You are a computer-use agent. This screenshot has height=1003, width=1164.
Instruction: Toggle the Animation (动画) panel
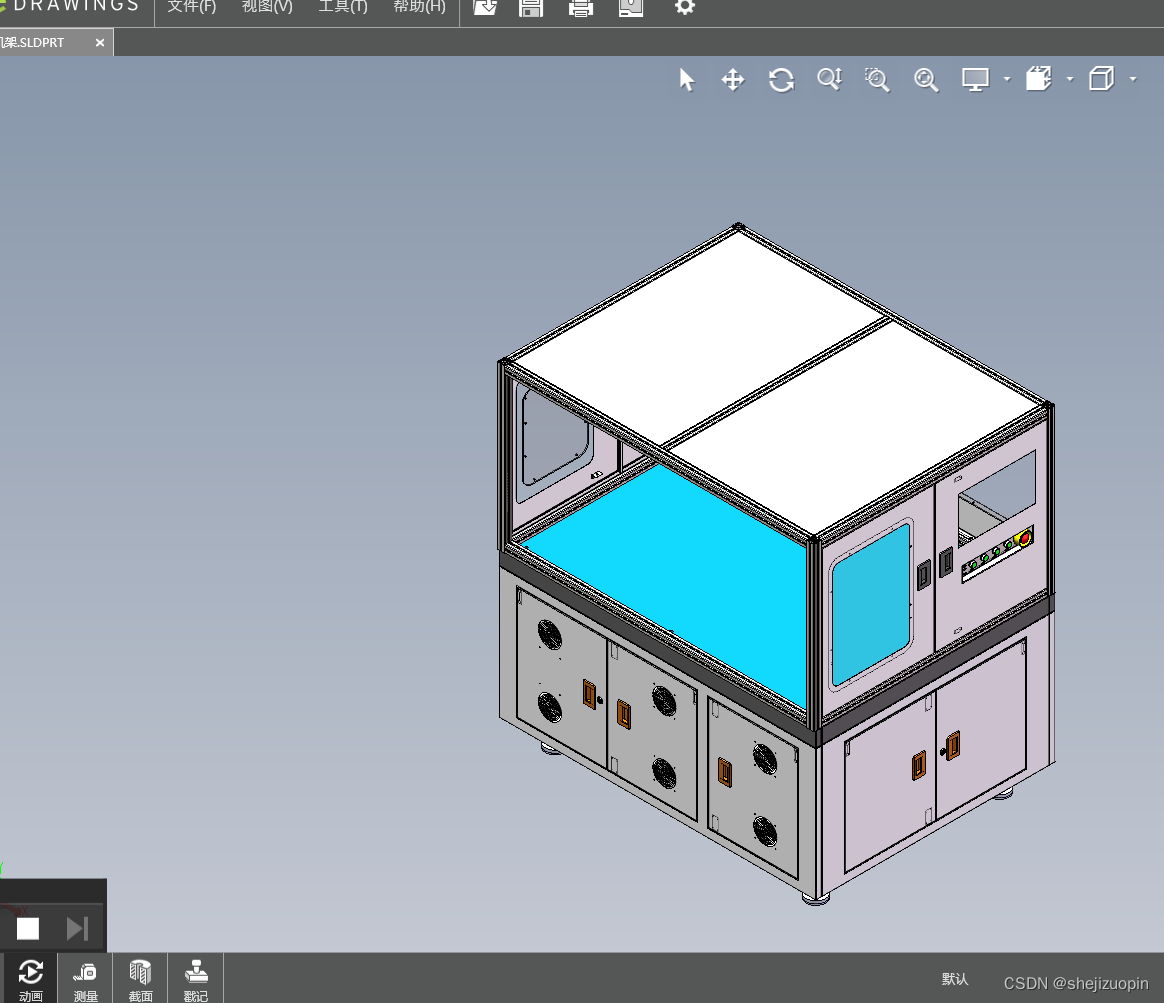click(x=30, y=979)
